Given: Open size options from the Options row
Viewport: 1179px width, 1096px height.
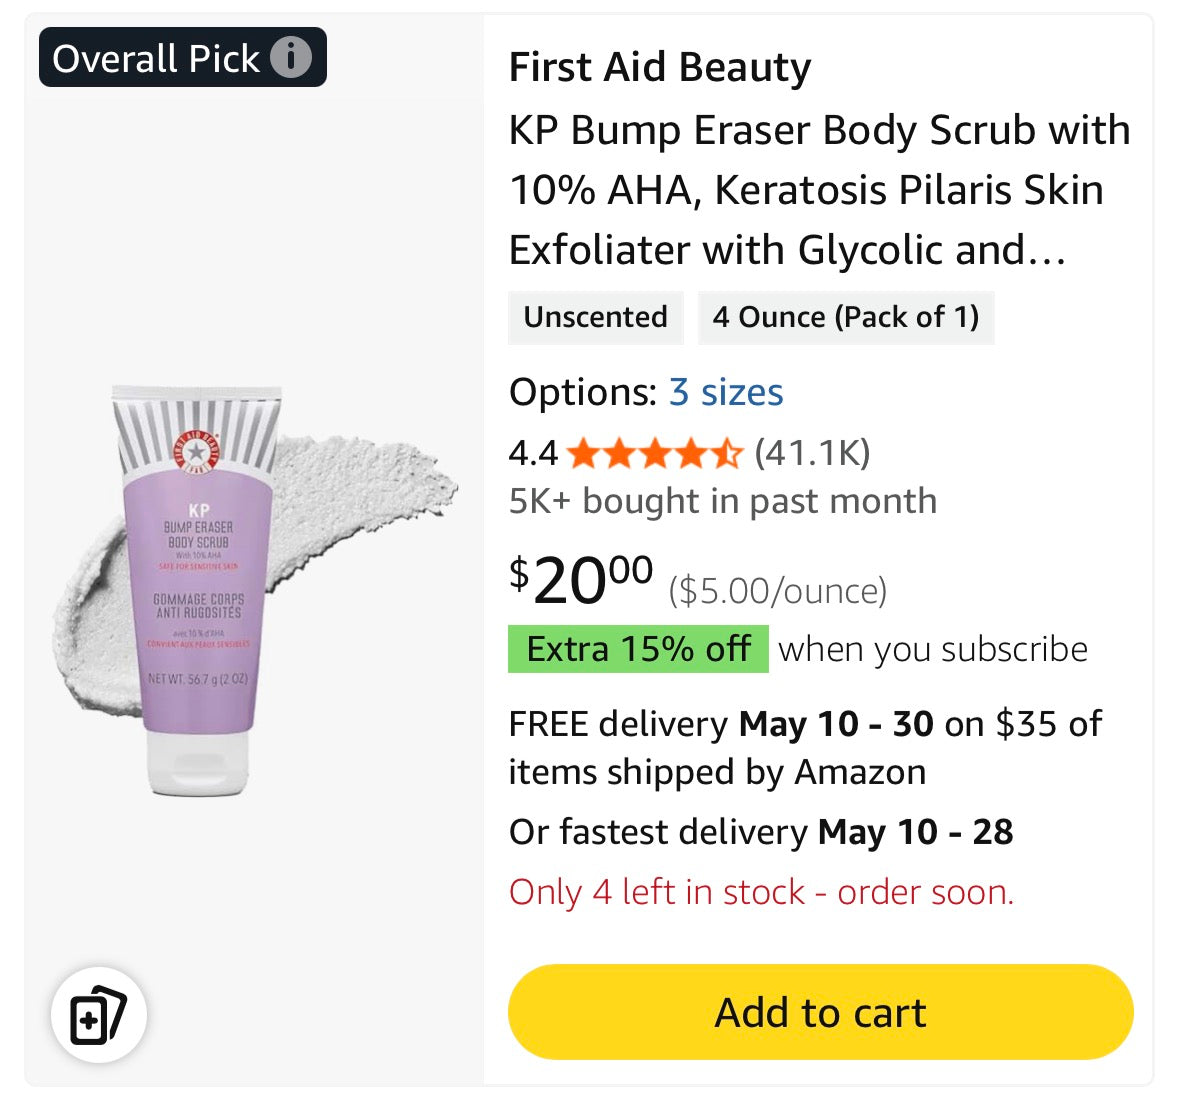Looking at the screenshot, I should (726, 393).
